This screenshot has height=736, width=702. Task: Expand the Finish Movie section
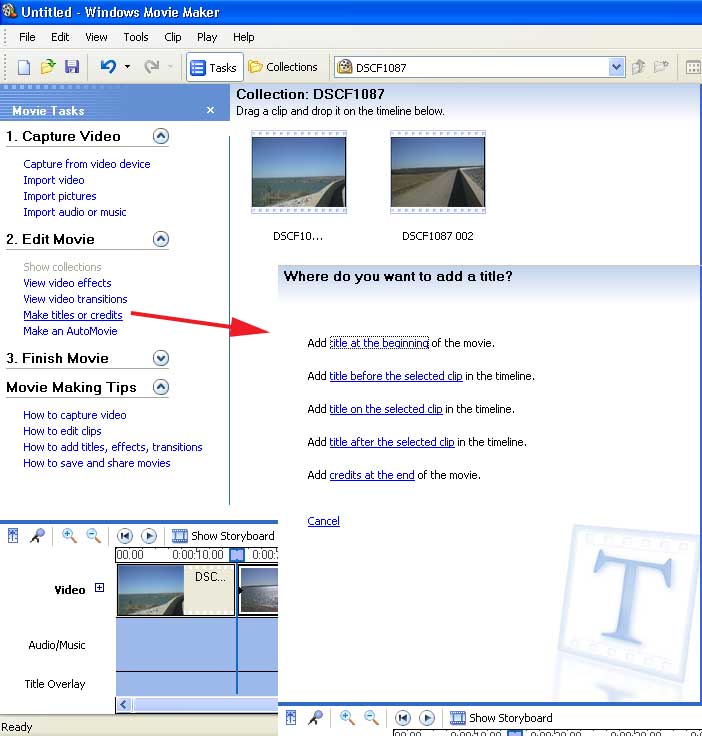click(160, 358)
